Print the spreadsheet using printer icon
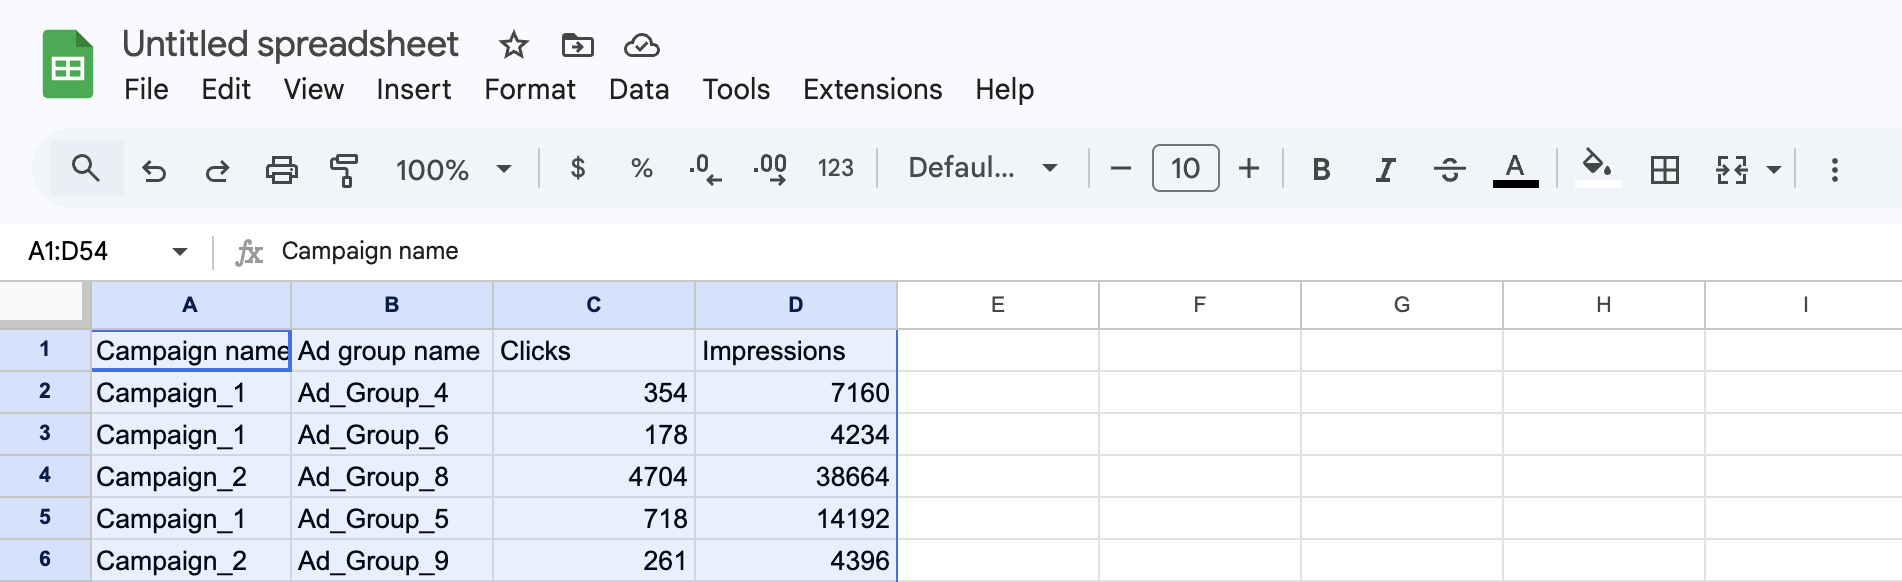Screen dimensions: 1902x582 point(281,170)
